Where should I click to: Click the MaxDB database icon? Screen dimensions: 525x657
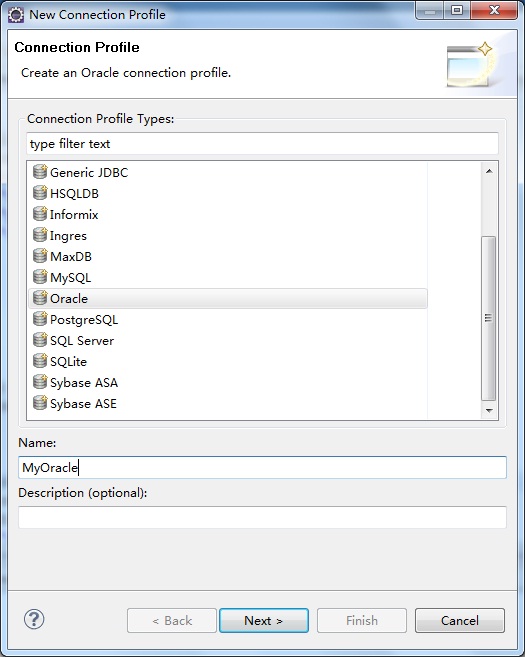coord(40,255)
